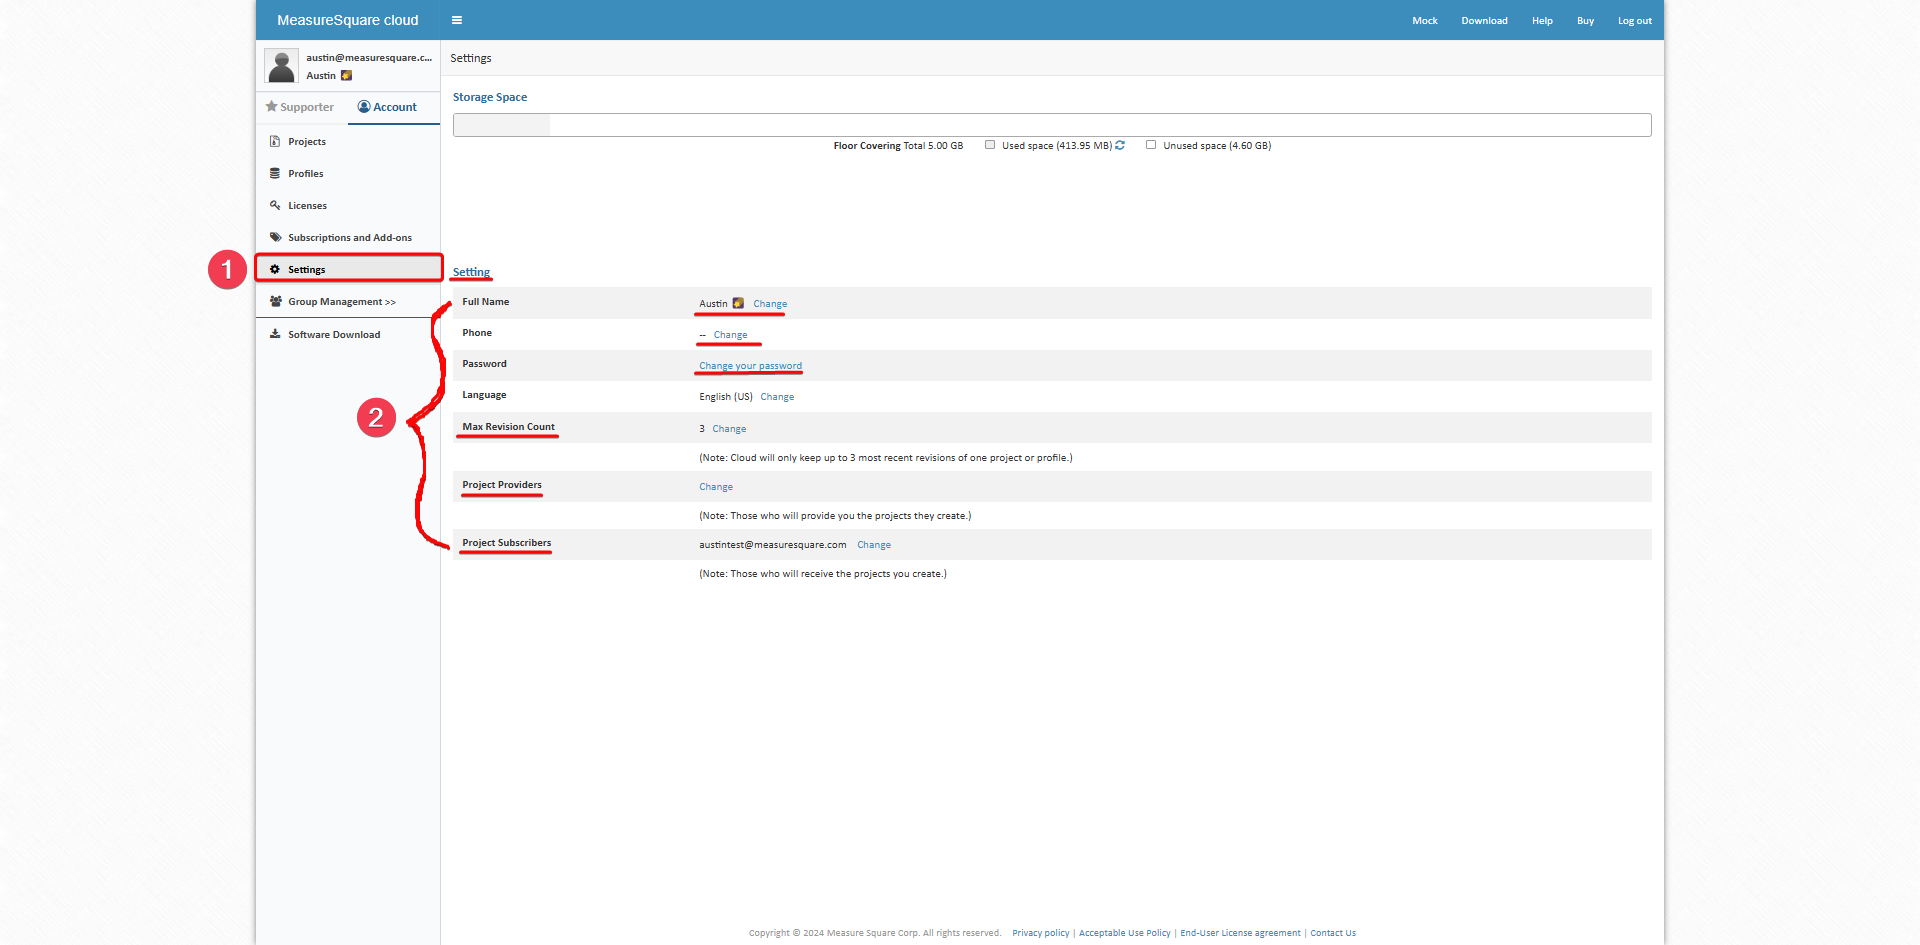This screenshot has width=1920, height=945.
Task: Open Download from the top bar
Action: pos(1484,21)
